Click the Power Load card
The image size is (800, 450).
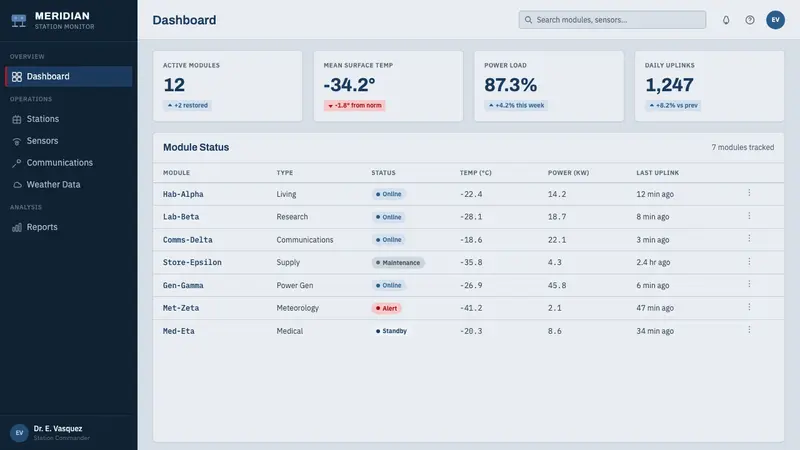549,86
